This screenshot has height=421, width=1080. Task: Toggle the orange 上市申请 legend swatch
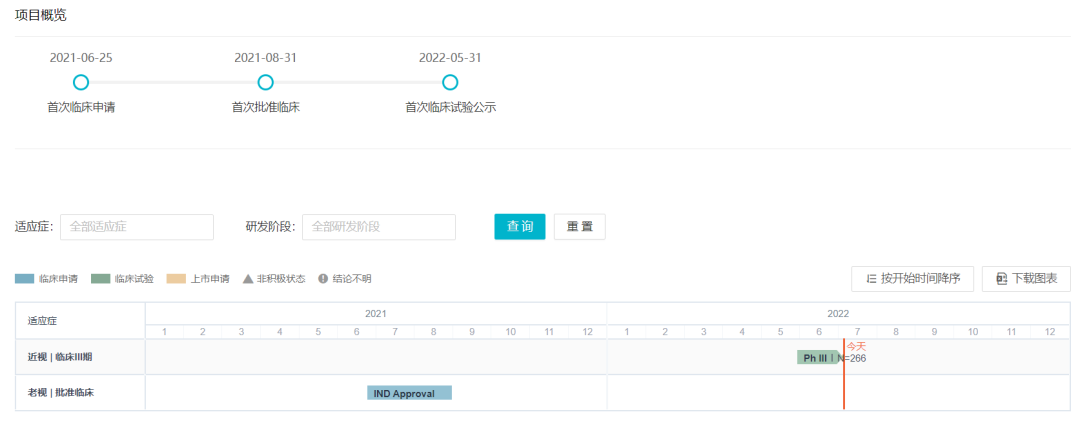pyautogui.click(x=176, y=279)
